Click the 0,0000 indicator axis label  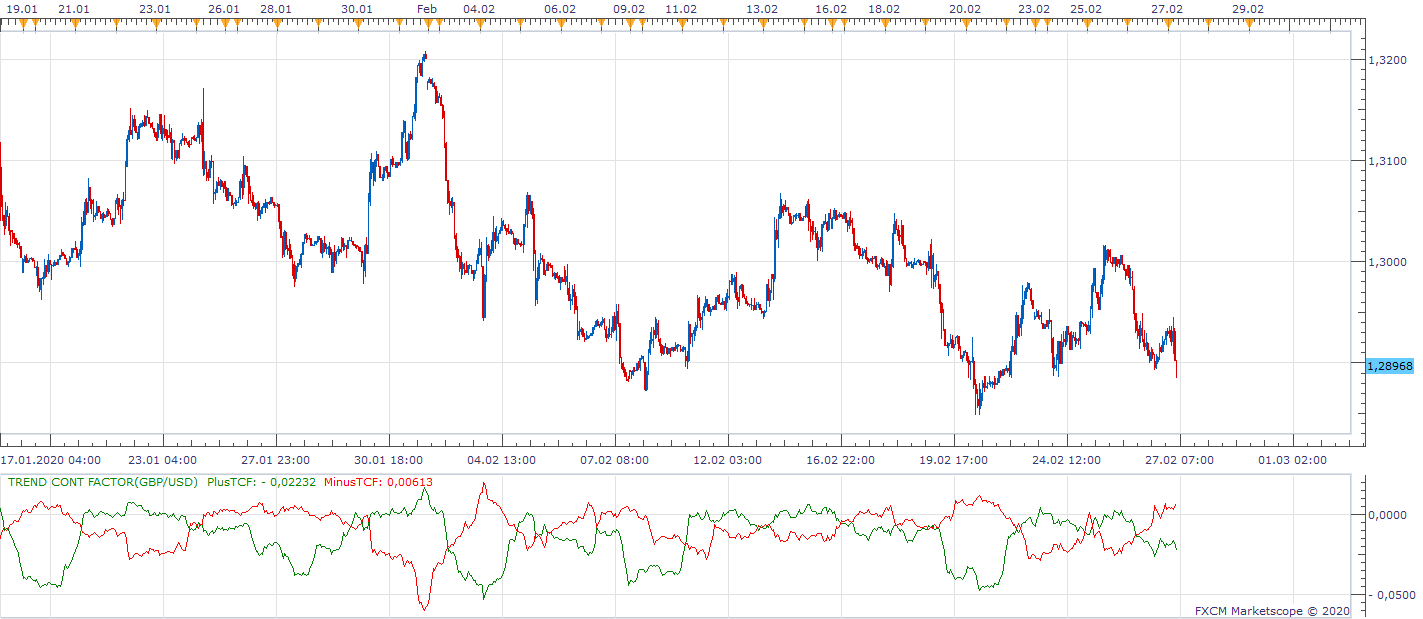(x=1387, y=514)
